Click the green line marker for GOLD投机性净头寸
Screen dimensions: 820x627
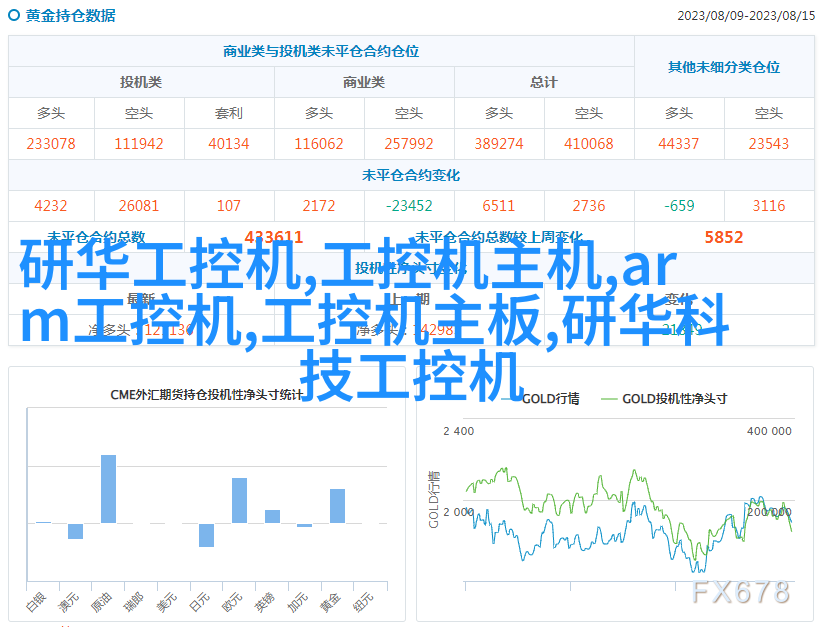click(609, 400)
